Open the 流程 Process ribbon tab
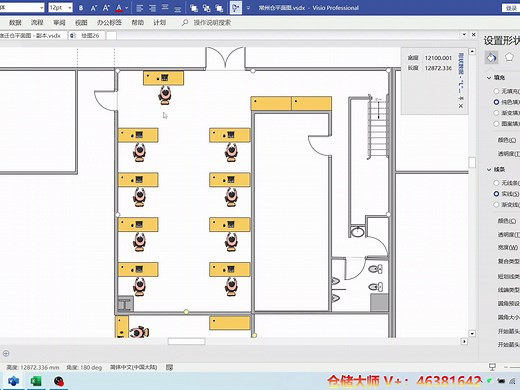 [x=37, y=23]
